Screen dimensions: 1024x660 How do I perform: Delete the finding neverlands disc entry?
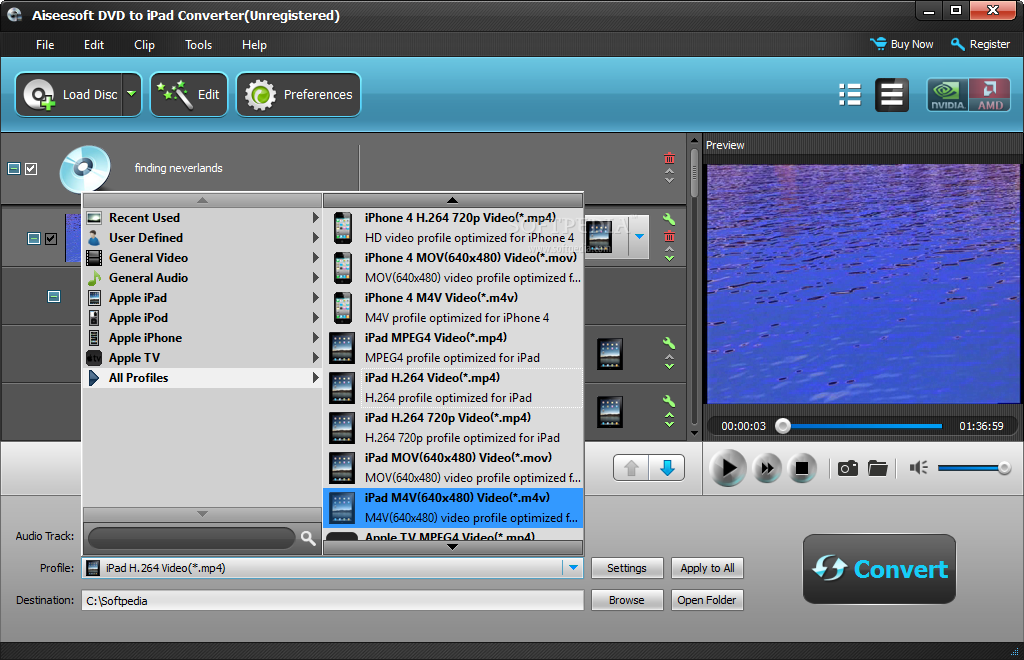[669, 159]
